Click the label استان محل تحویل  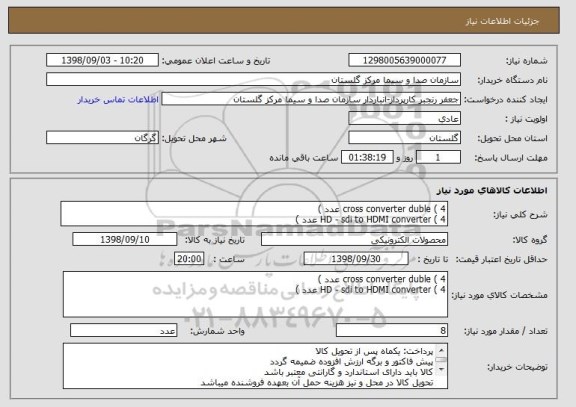coord(512,138)
